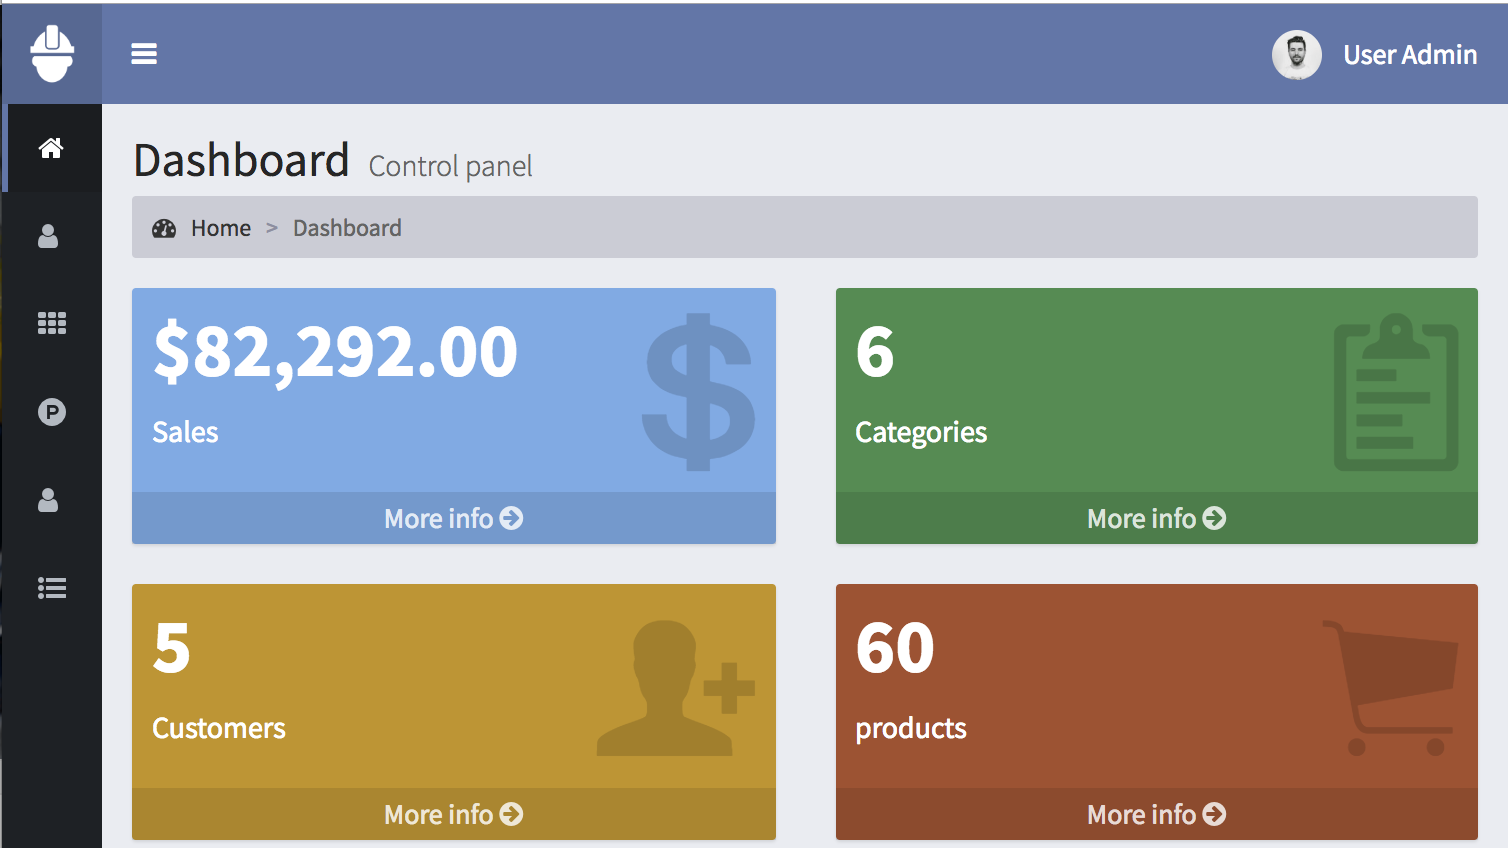Open More info for products
The width and height of the screenshot is (1508, 848).
1156,814
